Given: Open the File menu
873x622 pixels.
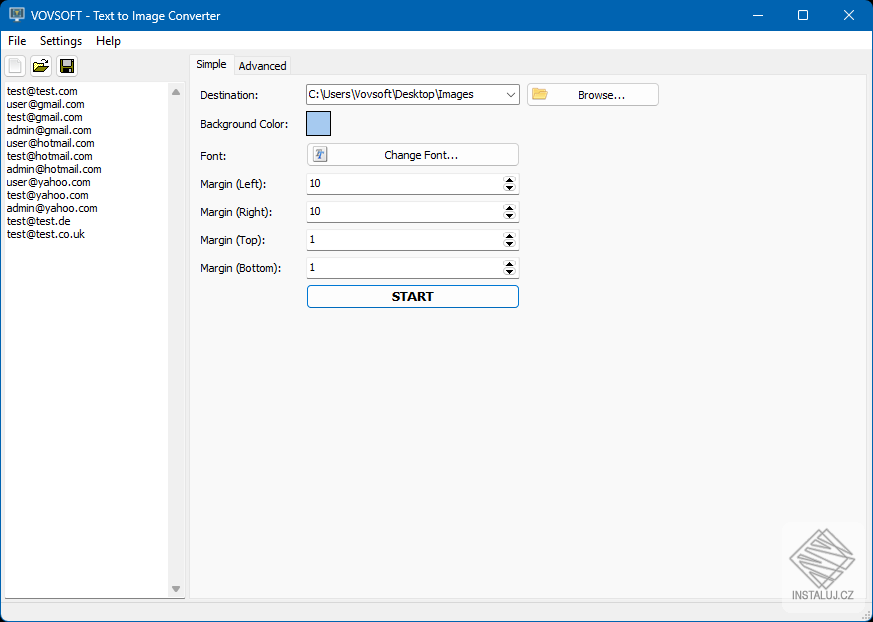Looking at the screenshot, I should coord(17,41).
